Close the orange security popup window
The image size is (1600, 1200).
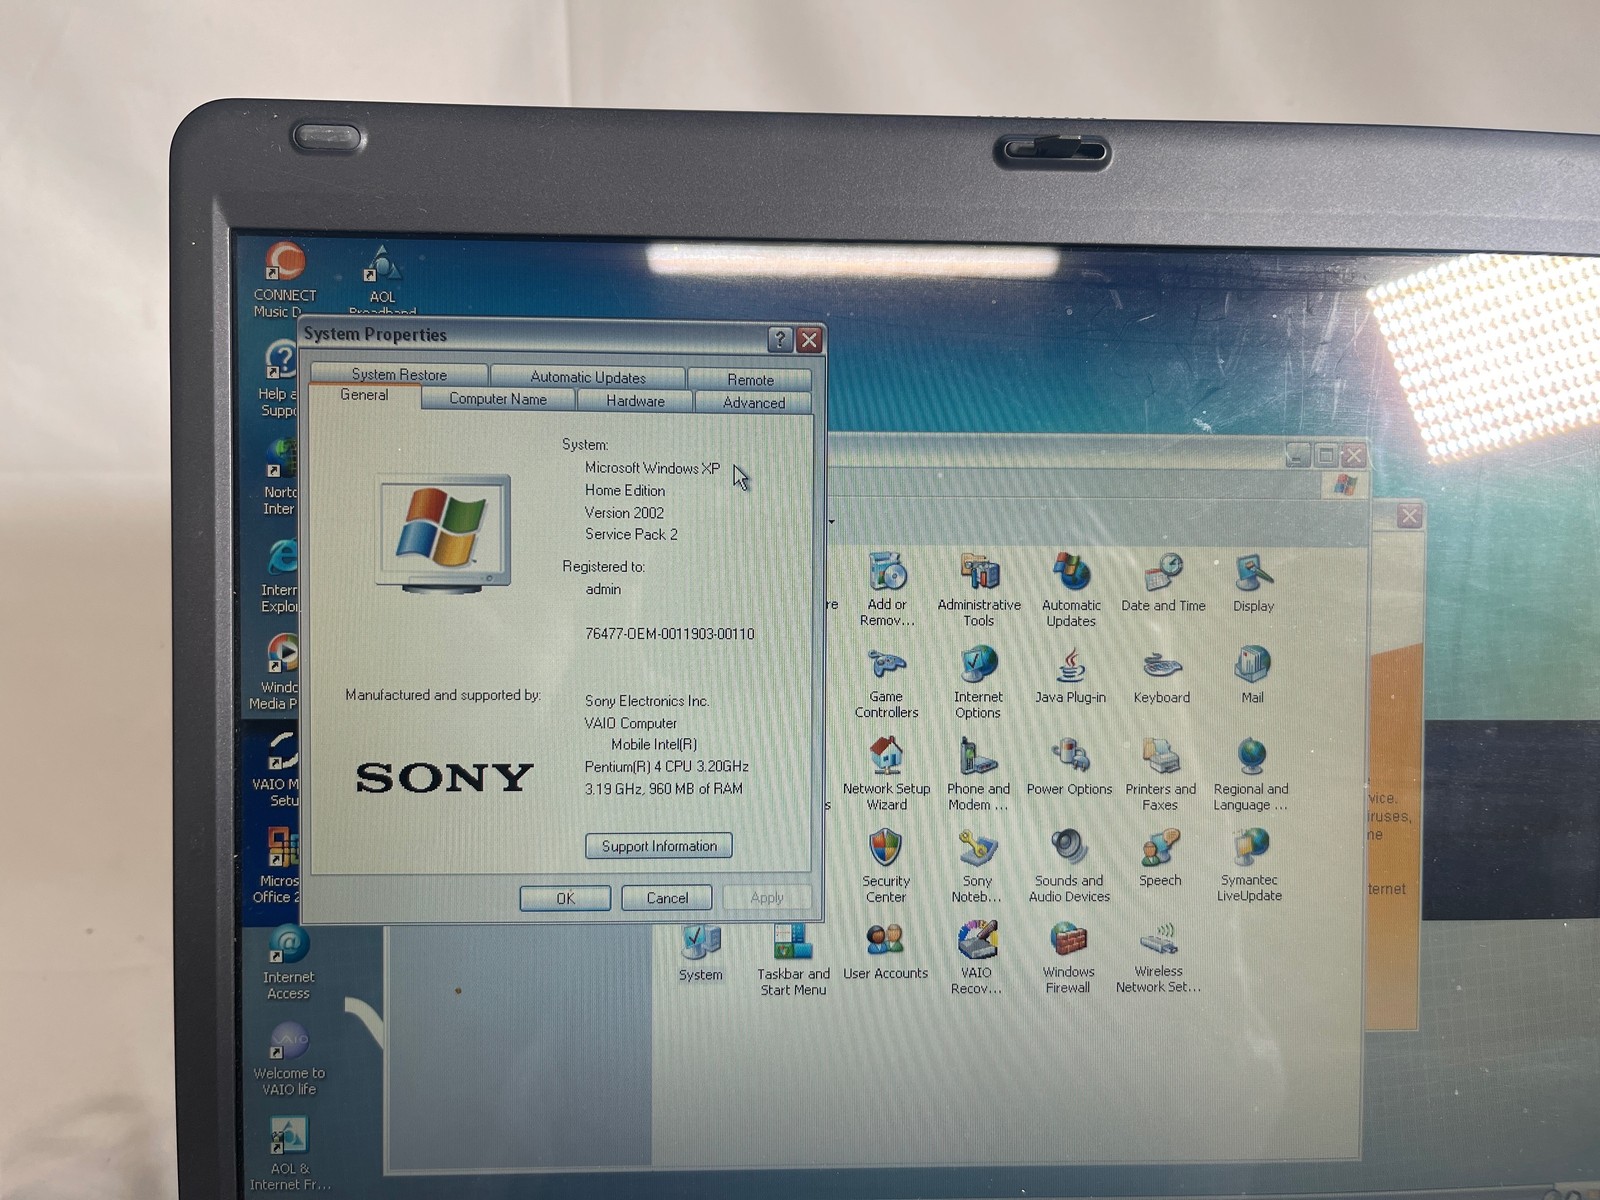coord(1409,516)
